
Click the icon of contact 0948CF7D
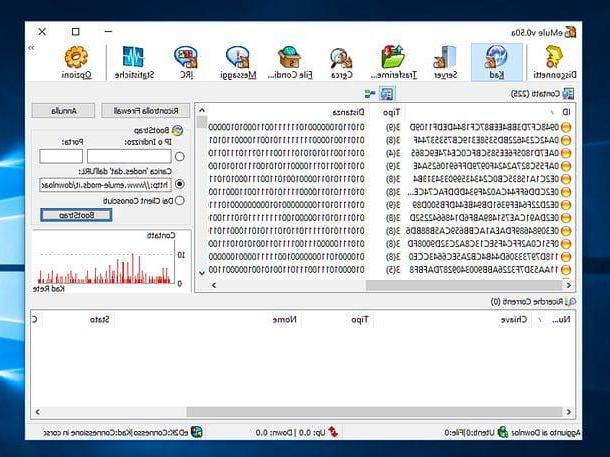pyautogui.click(x=566, y=127)
